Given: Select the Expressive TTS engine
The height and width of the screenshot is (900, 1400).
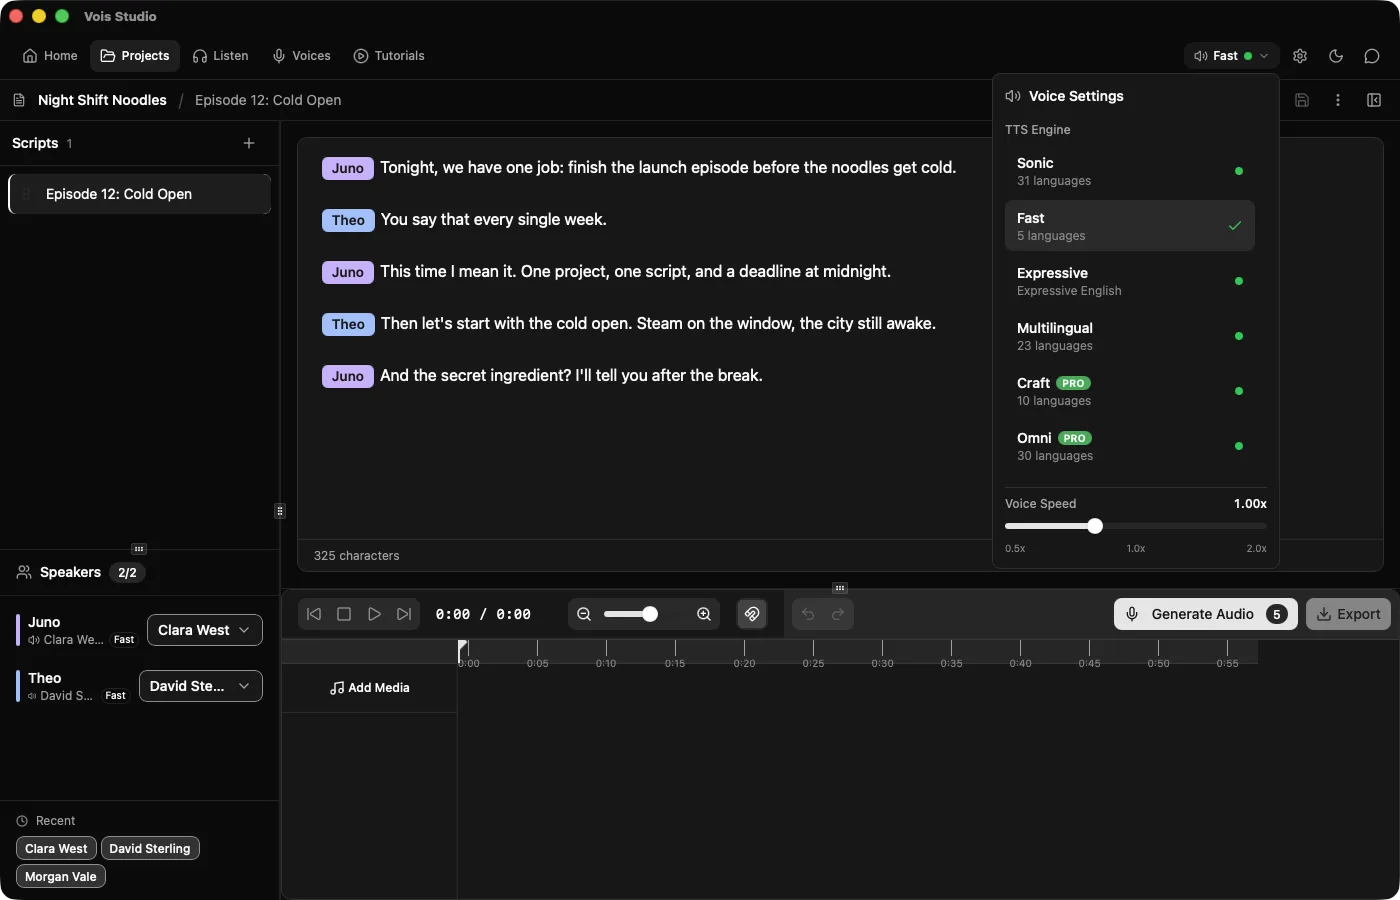Looking at the screenshot, I should click(x=1130, y=281).
